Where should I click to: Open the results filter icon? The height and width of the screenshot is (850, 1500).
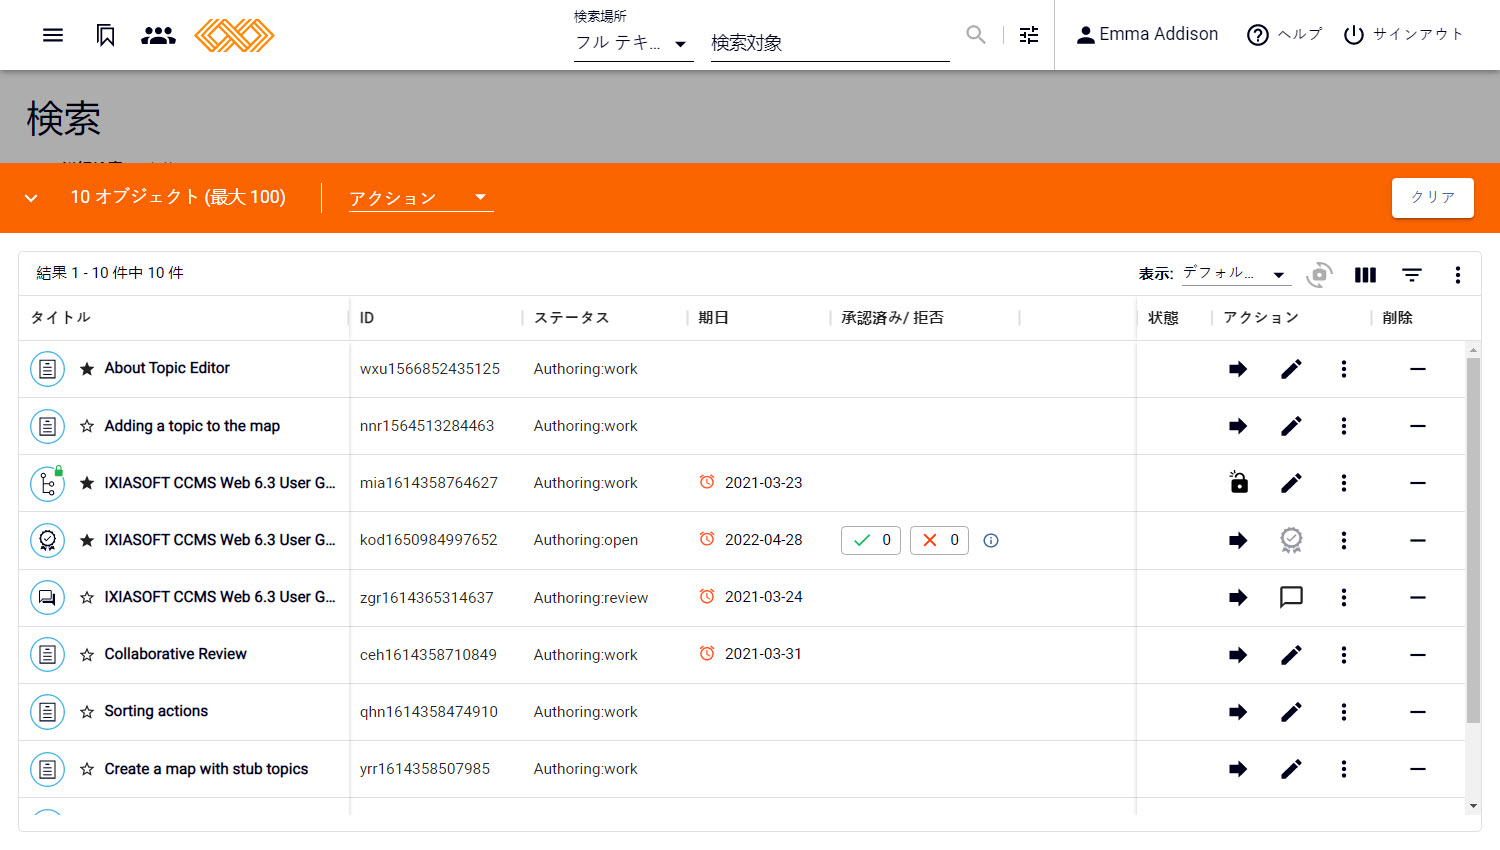click(1412, 275)
